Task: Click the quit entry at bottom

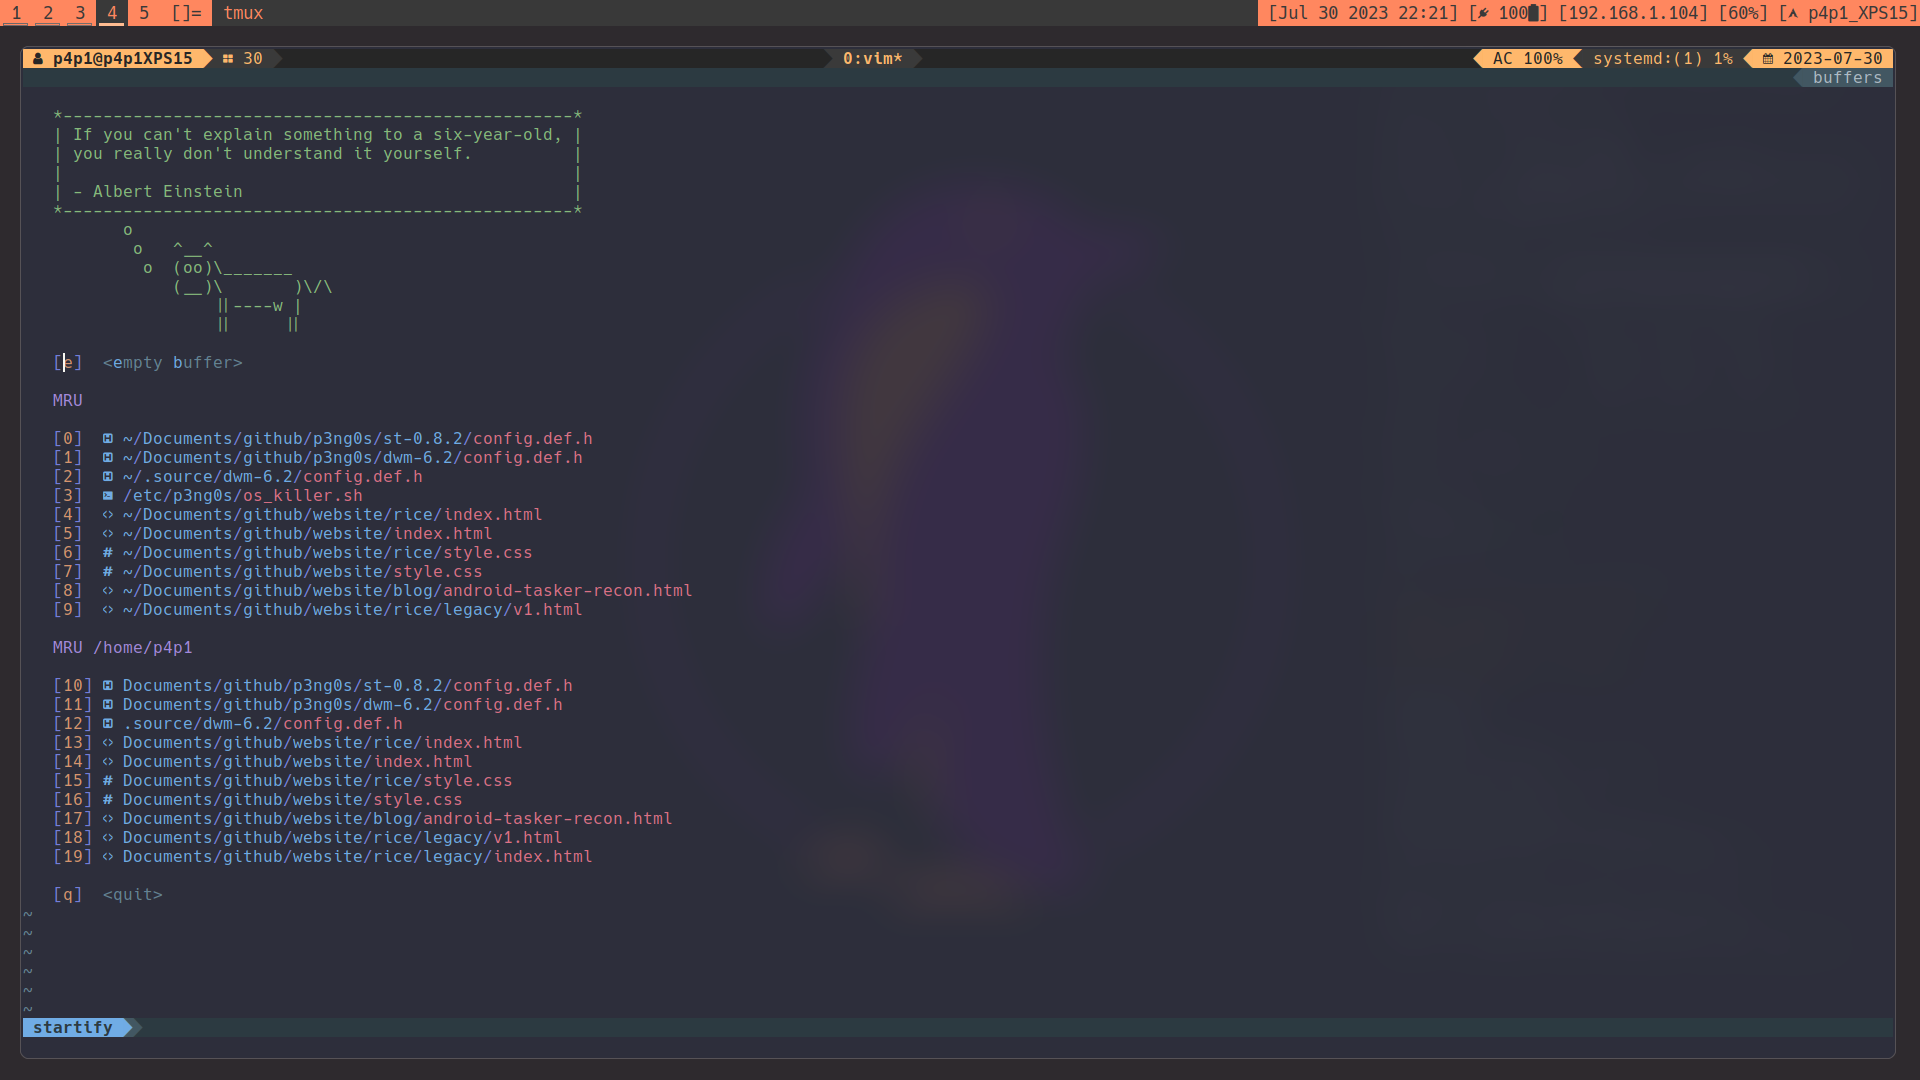Action: click(x=132, y=895)
